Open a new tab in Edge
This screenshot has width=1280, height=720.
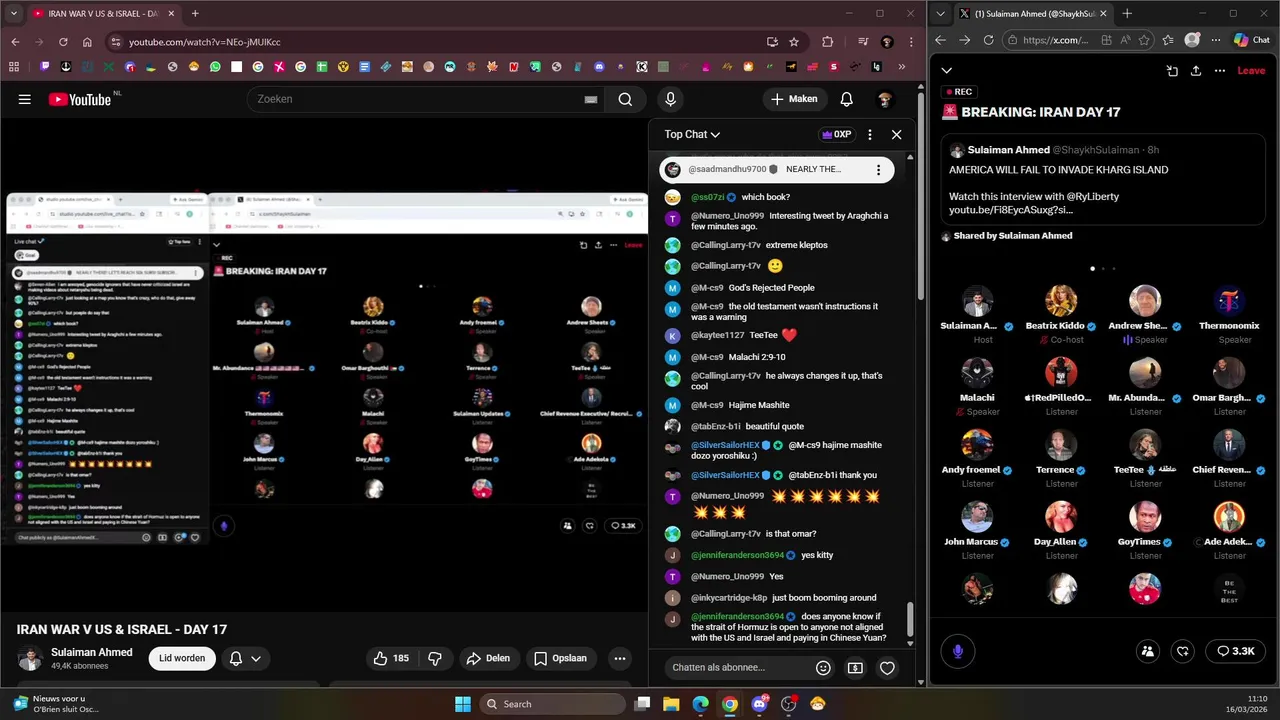click(1127, 14)
